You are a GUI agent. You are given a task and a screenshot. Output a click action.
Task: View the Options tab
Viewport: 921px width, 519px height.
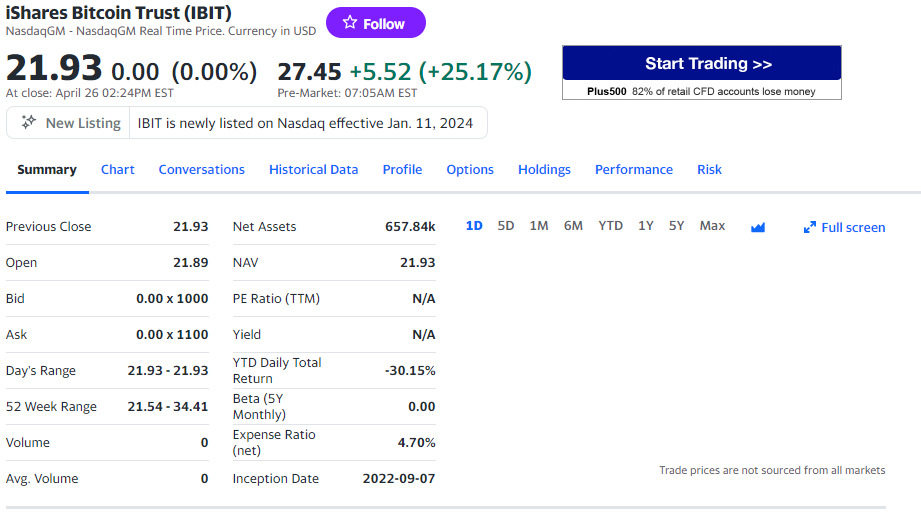470,170
